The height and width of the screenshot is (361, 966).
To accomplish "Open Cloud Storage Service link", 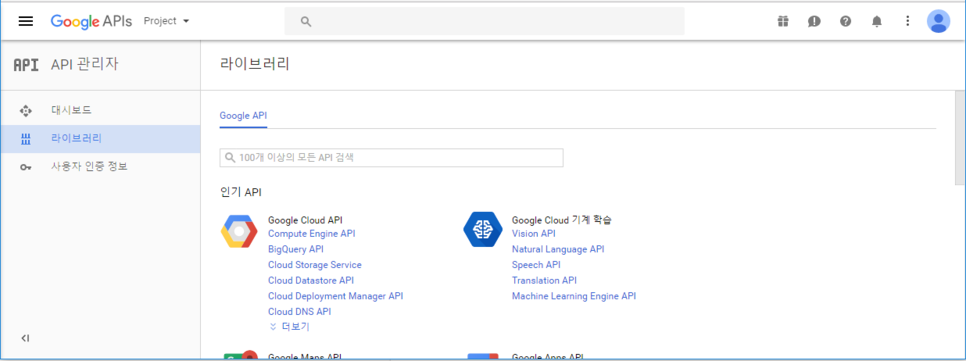I will pos(315,265).
